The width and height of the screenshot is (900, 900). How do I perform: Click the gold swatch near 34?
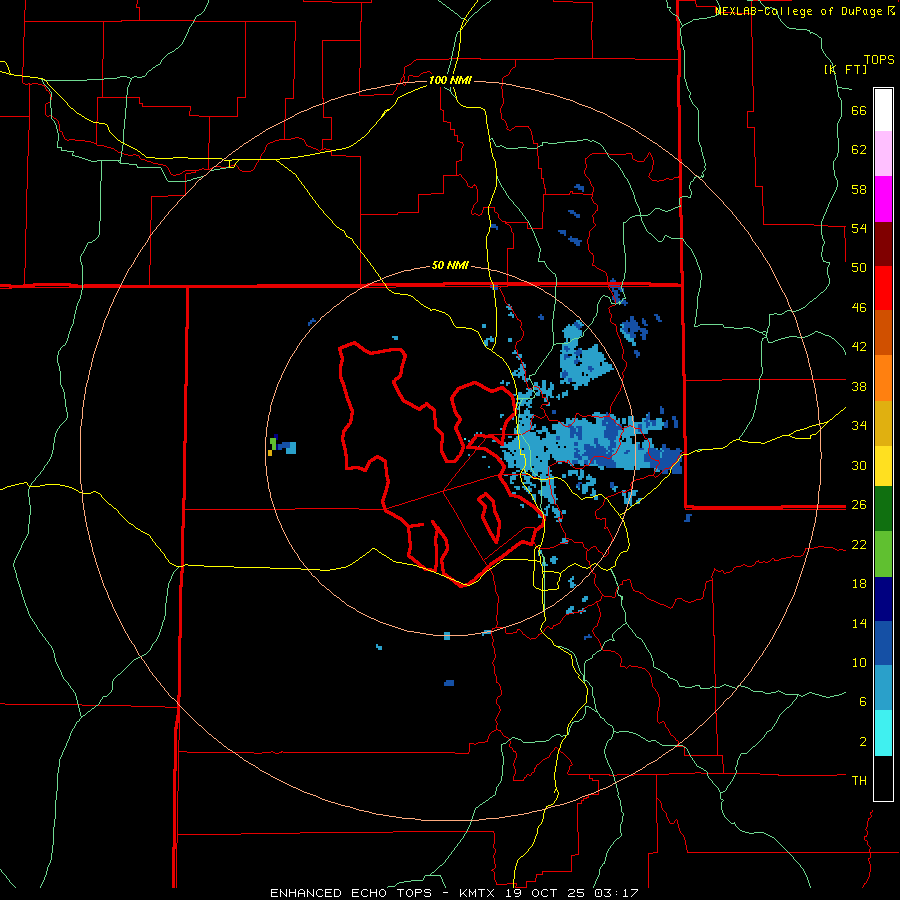(883, 423)
